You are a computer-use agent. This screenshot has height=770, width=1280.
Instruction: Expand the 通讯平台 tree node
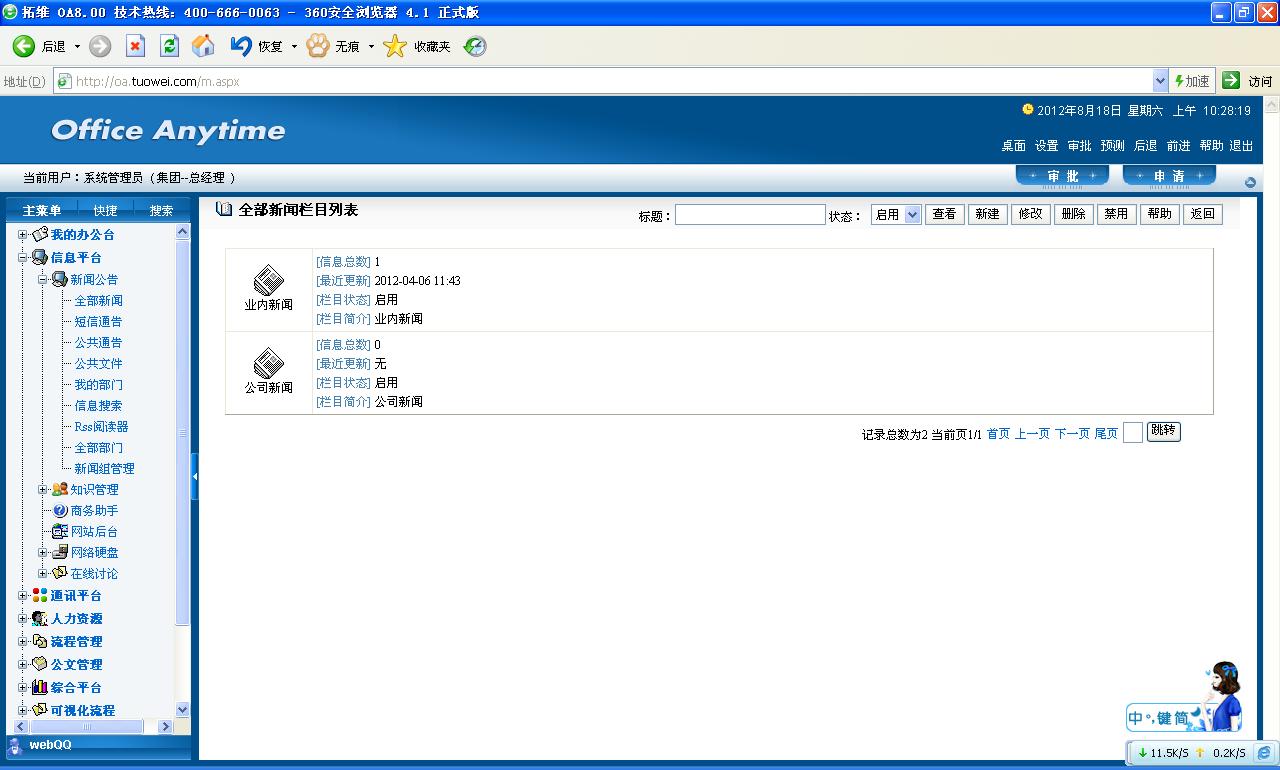click(23, 596)
